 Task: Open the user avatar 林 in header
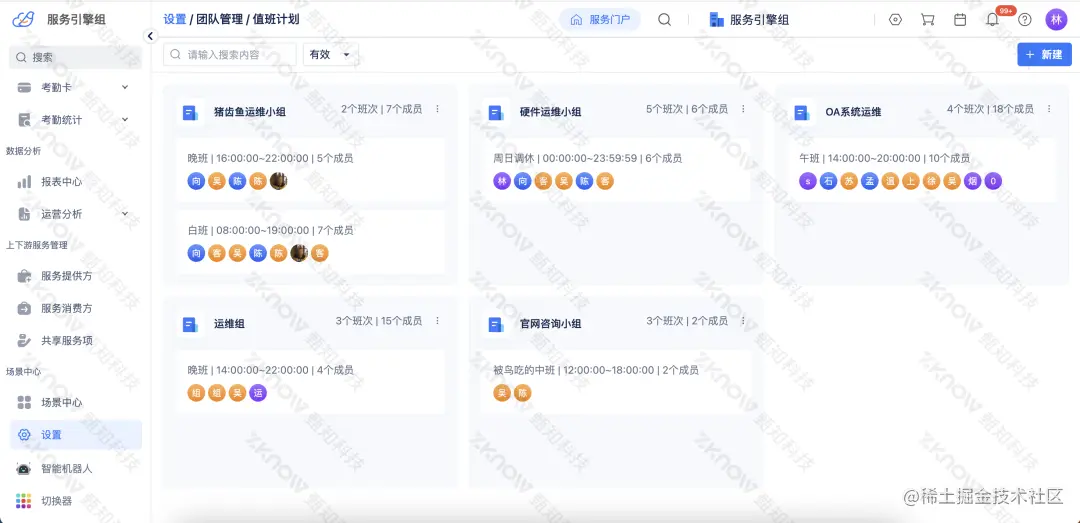[1056, 19]
